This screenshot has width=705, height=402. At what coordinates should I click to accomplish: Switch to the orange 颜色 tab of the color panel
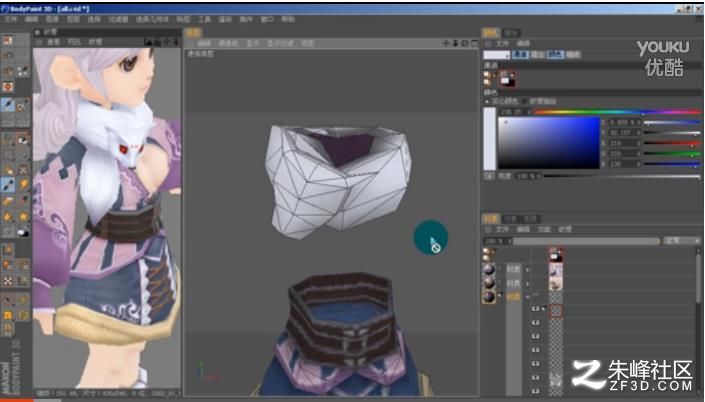click(x=491, y=32)
